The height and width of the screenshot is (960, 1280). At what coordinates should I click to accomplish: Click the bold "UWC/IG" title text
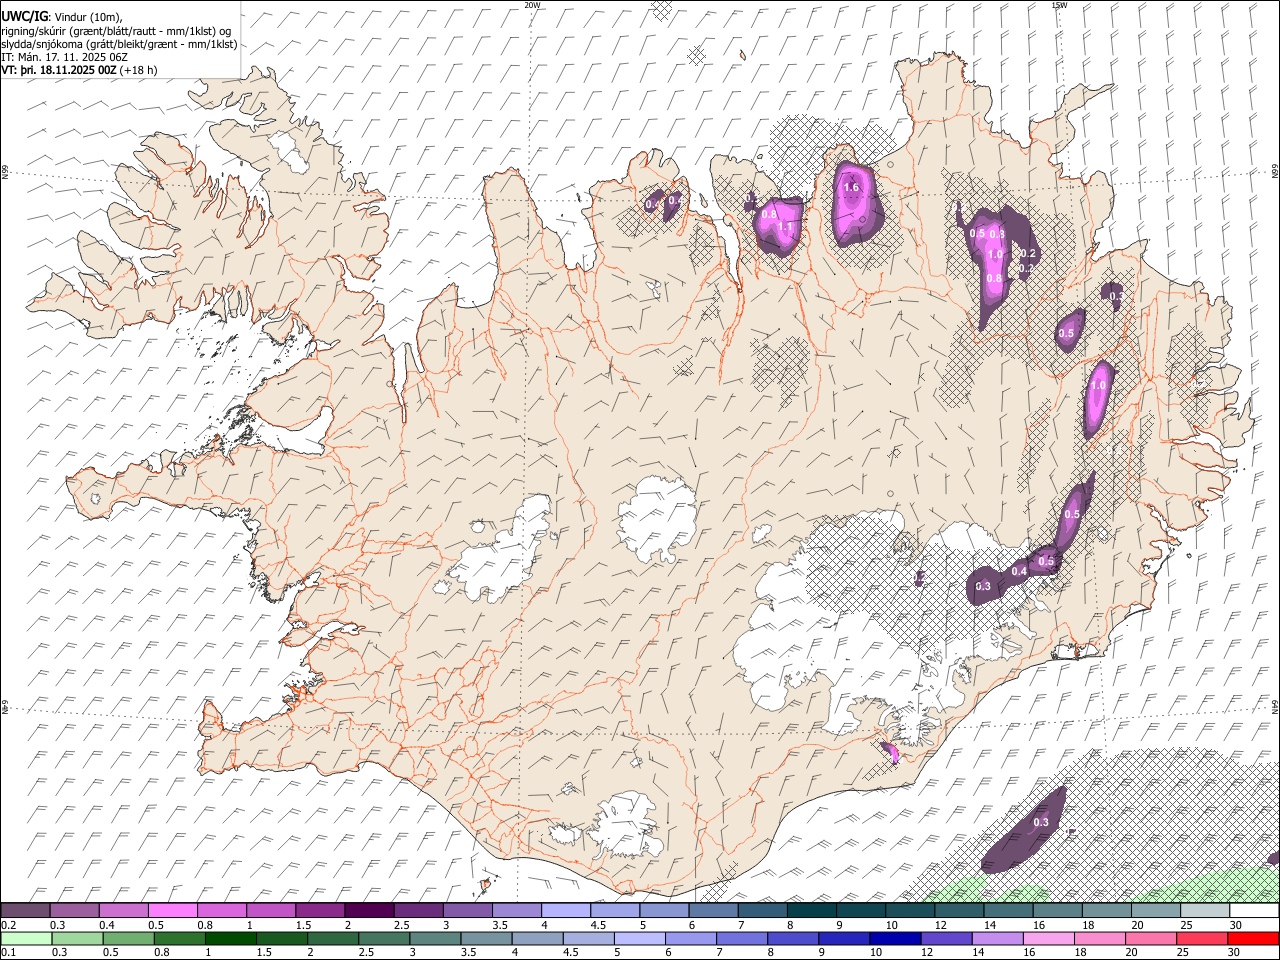coord(24,16)
